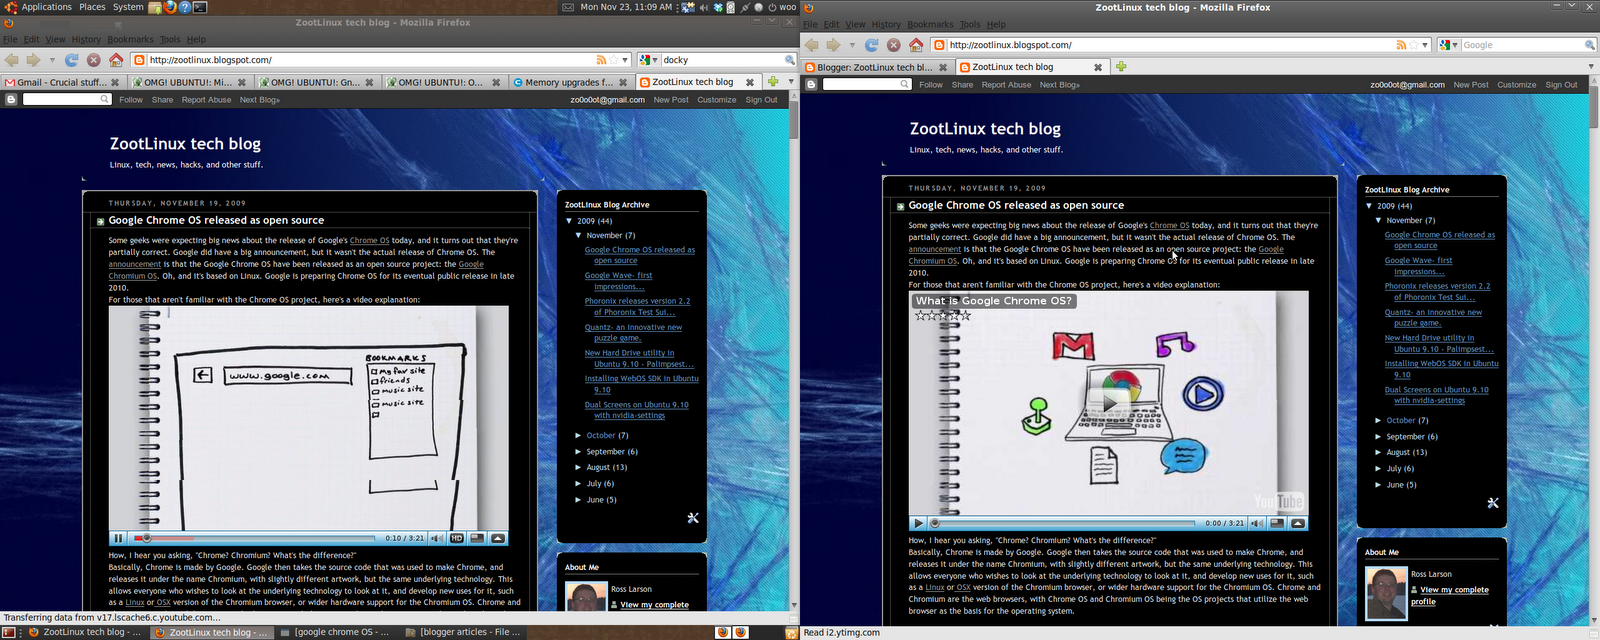Image resolution: width=1600 pixels, height=640 pixels.
Task: Expand October archive in left window
Action: point(578,435)
